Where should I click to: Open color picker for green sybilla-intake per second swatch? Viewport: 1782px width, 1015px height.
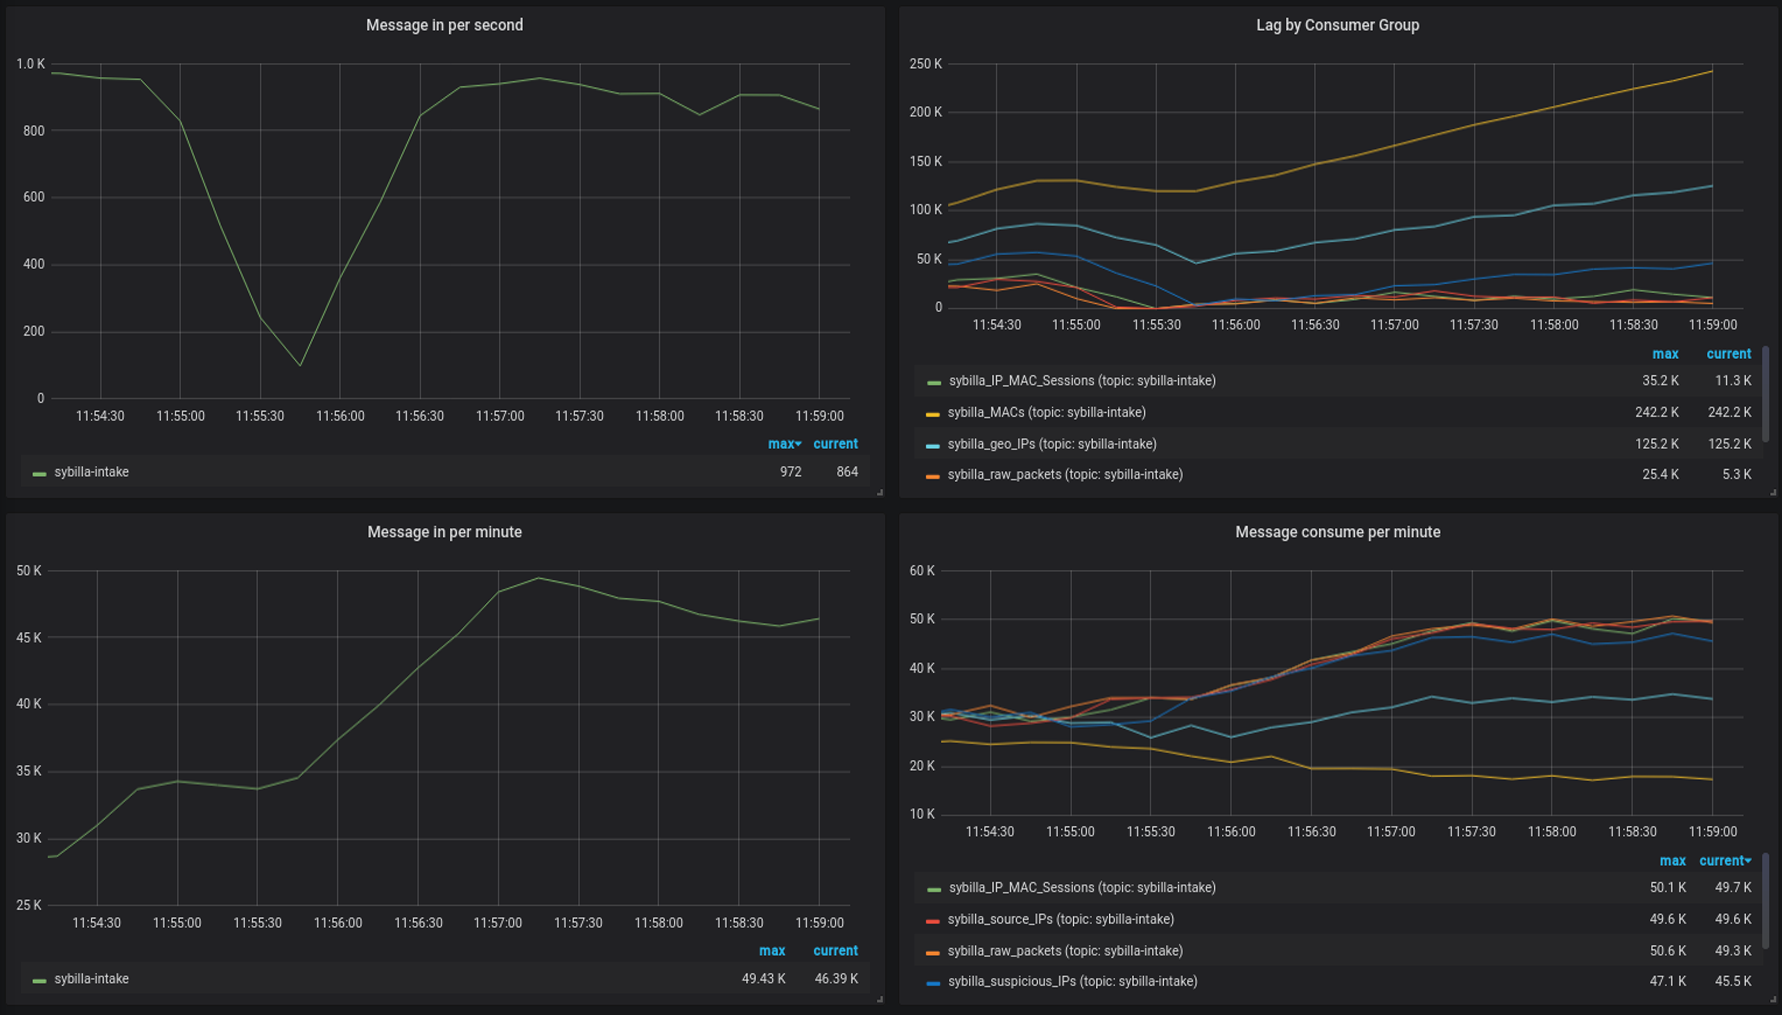(39, 474)
